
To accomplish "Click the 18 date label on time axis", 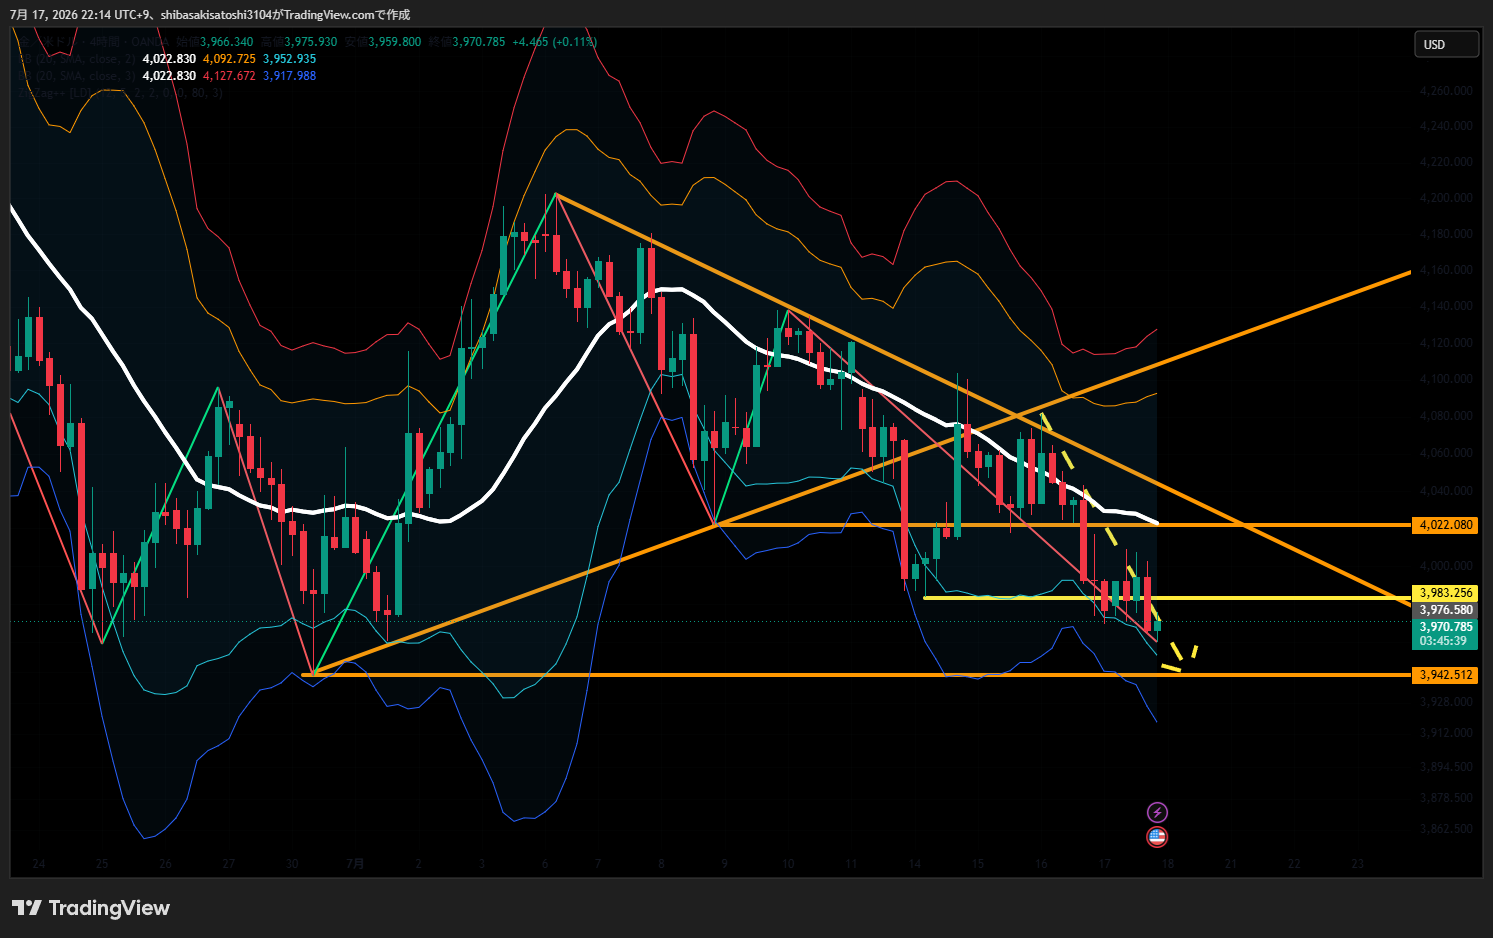I will click(1167, 864).
